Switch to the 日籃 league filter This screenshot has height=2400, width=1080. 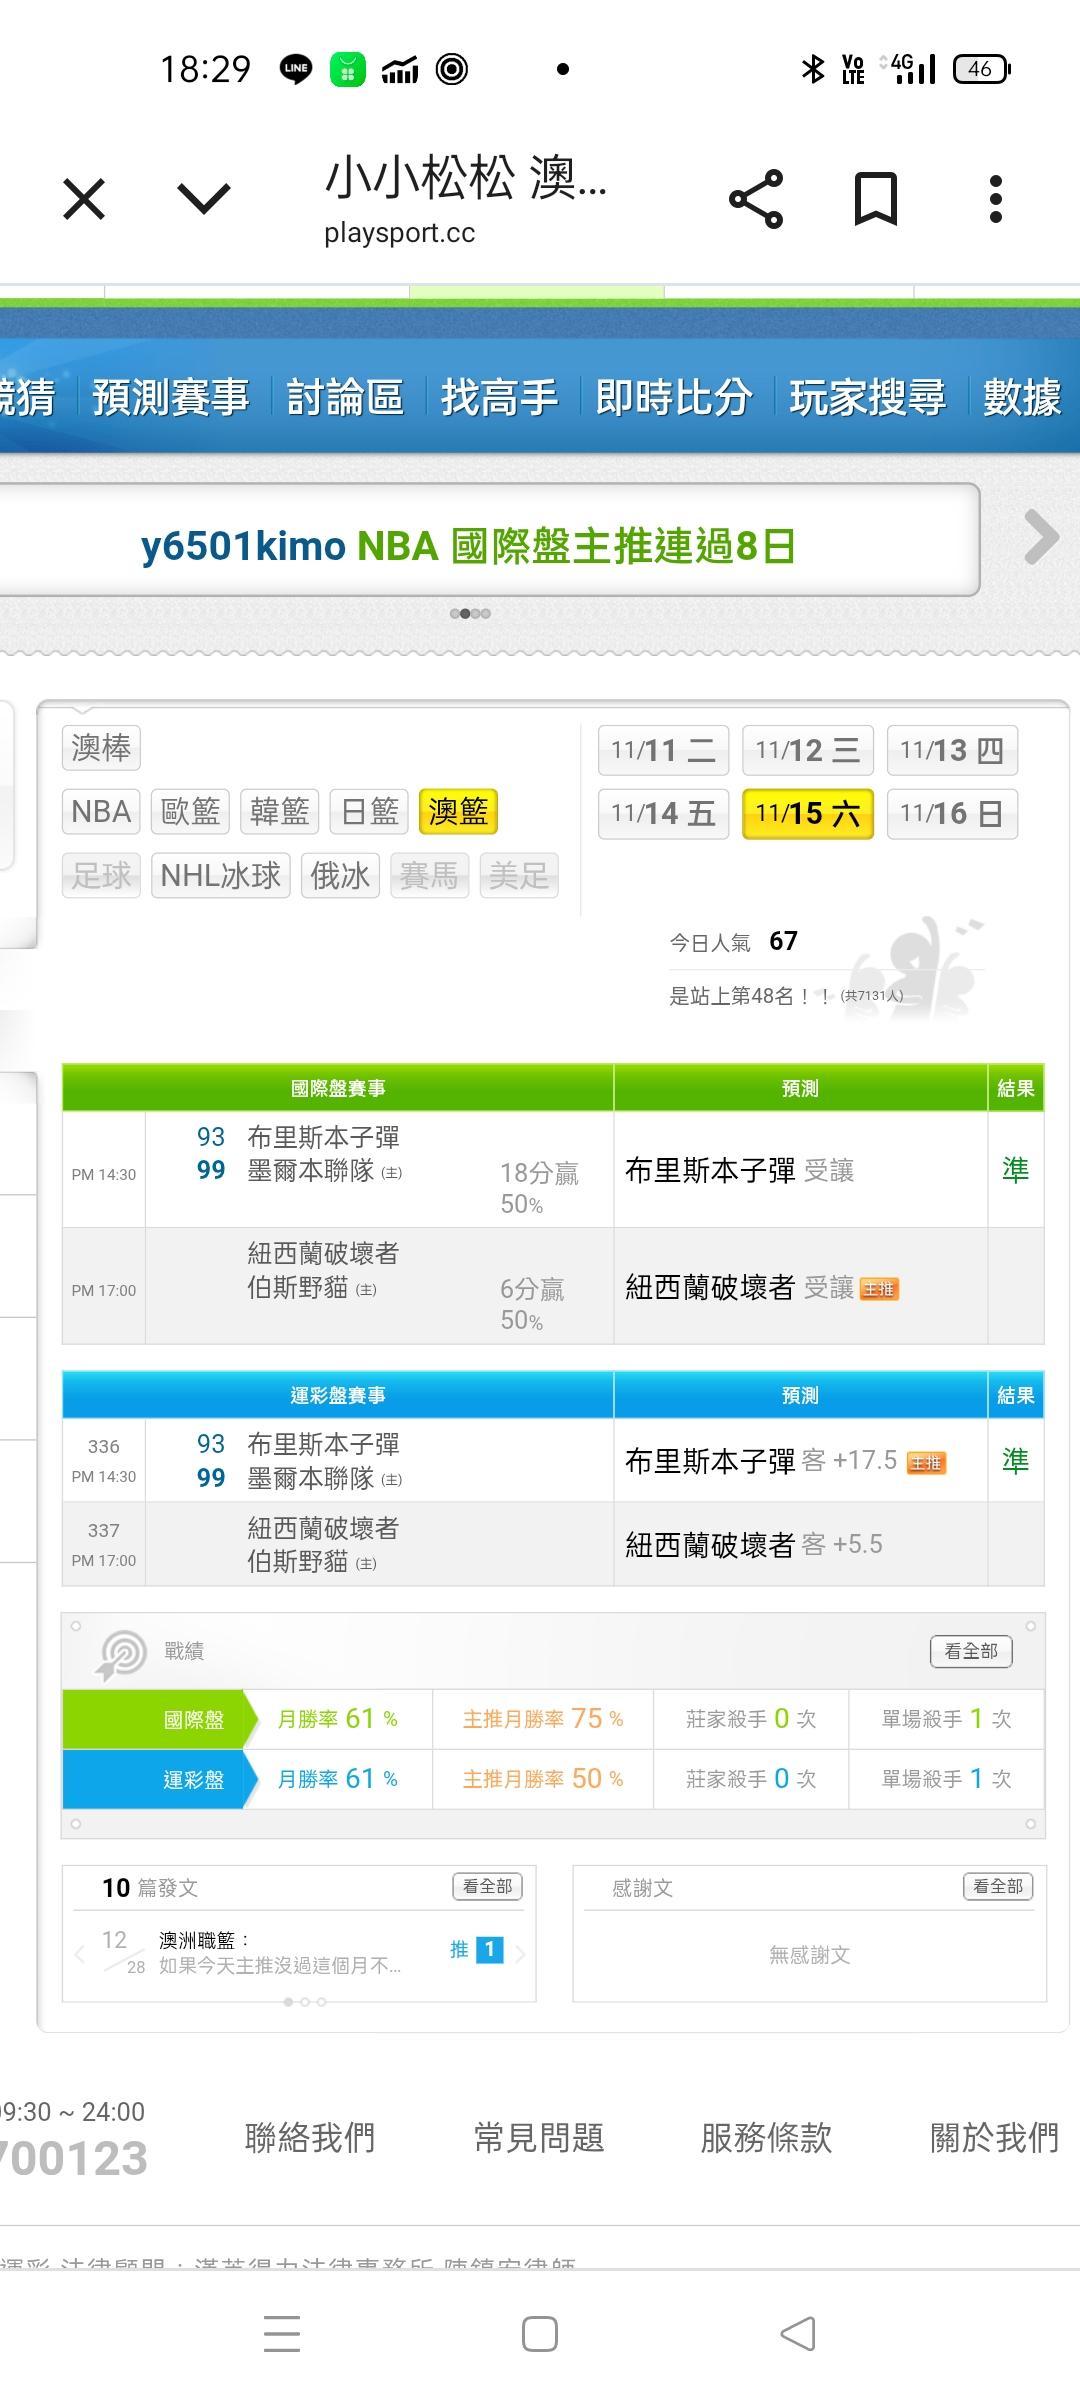pyautogui.click(x=369, y=811)
